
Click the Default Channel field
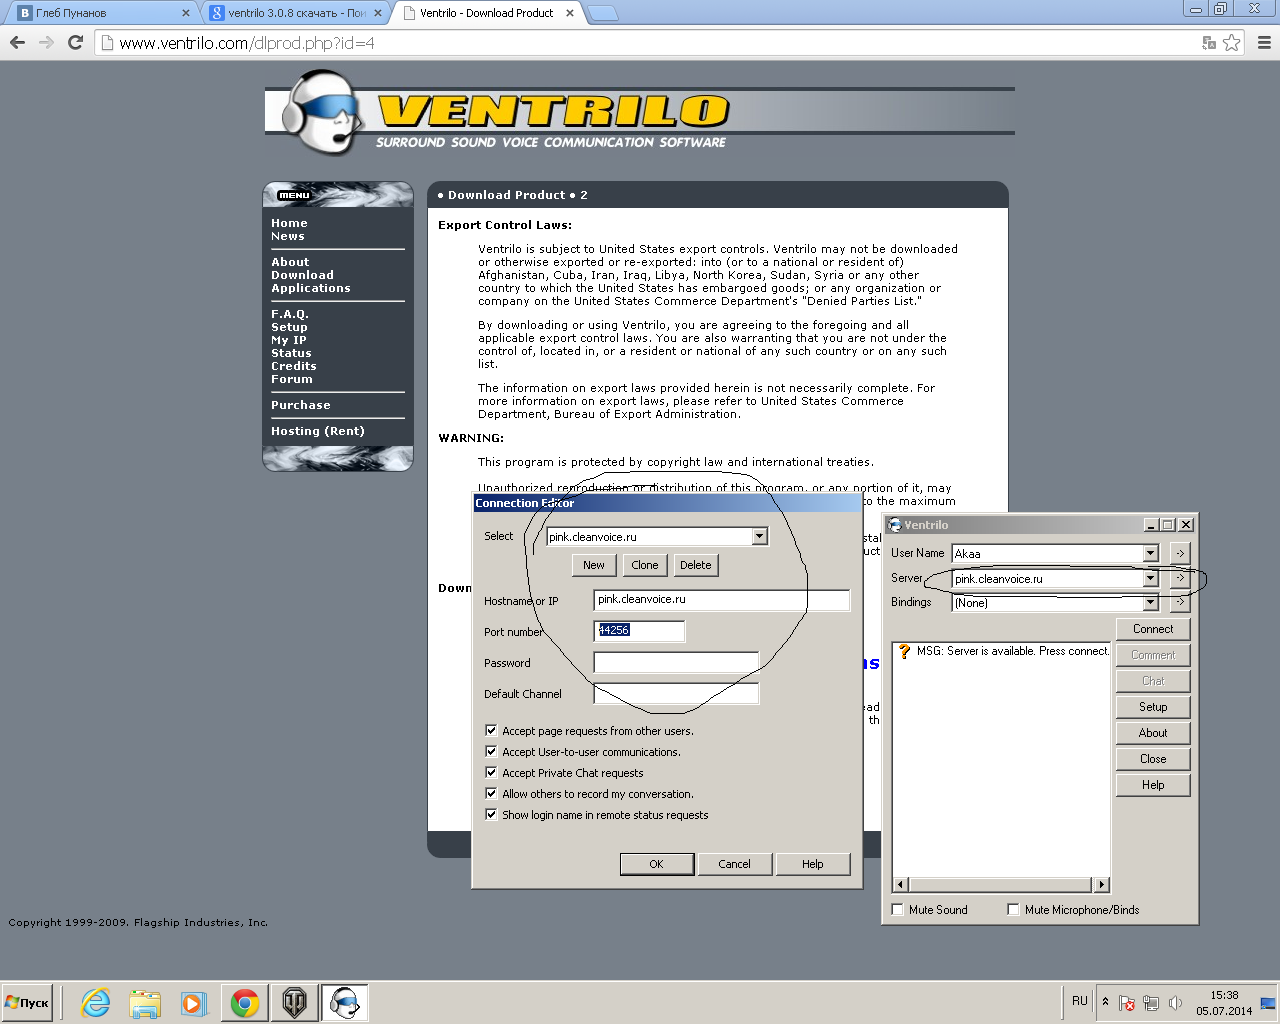pos(677,693)
